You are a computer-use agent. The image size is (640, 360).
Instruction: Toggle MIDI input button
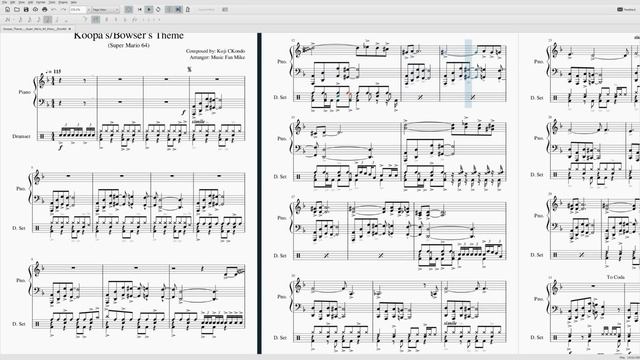coord(128,9)
